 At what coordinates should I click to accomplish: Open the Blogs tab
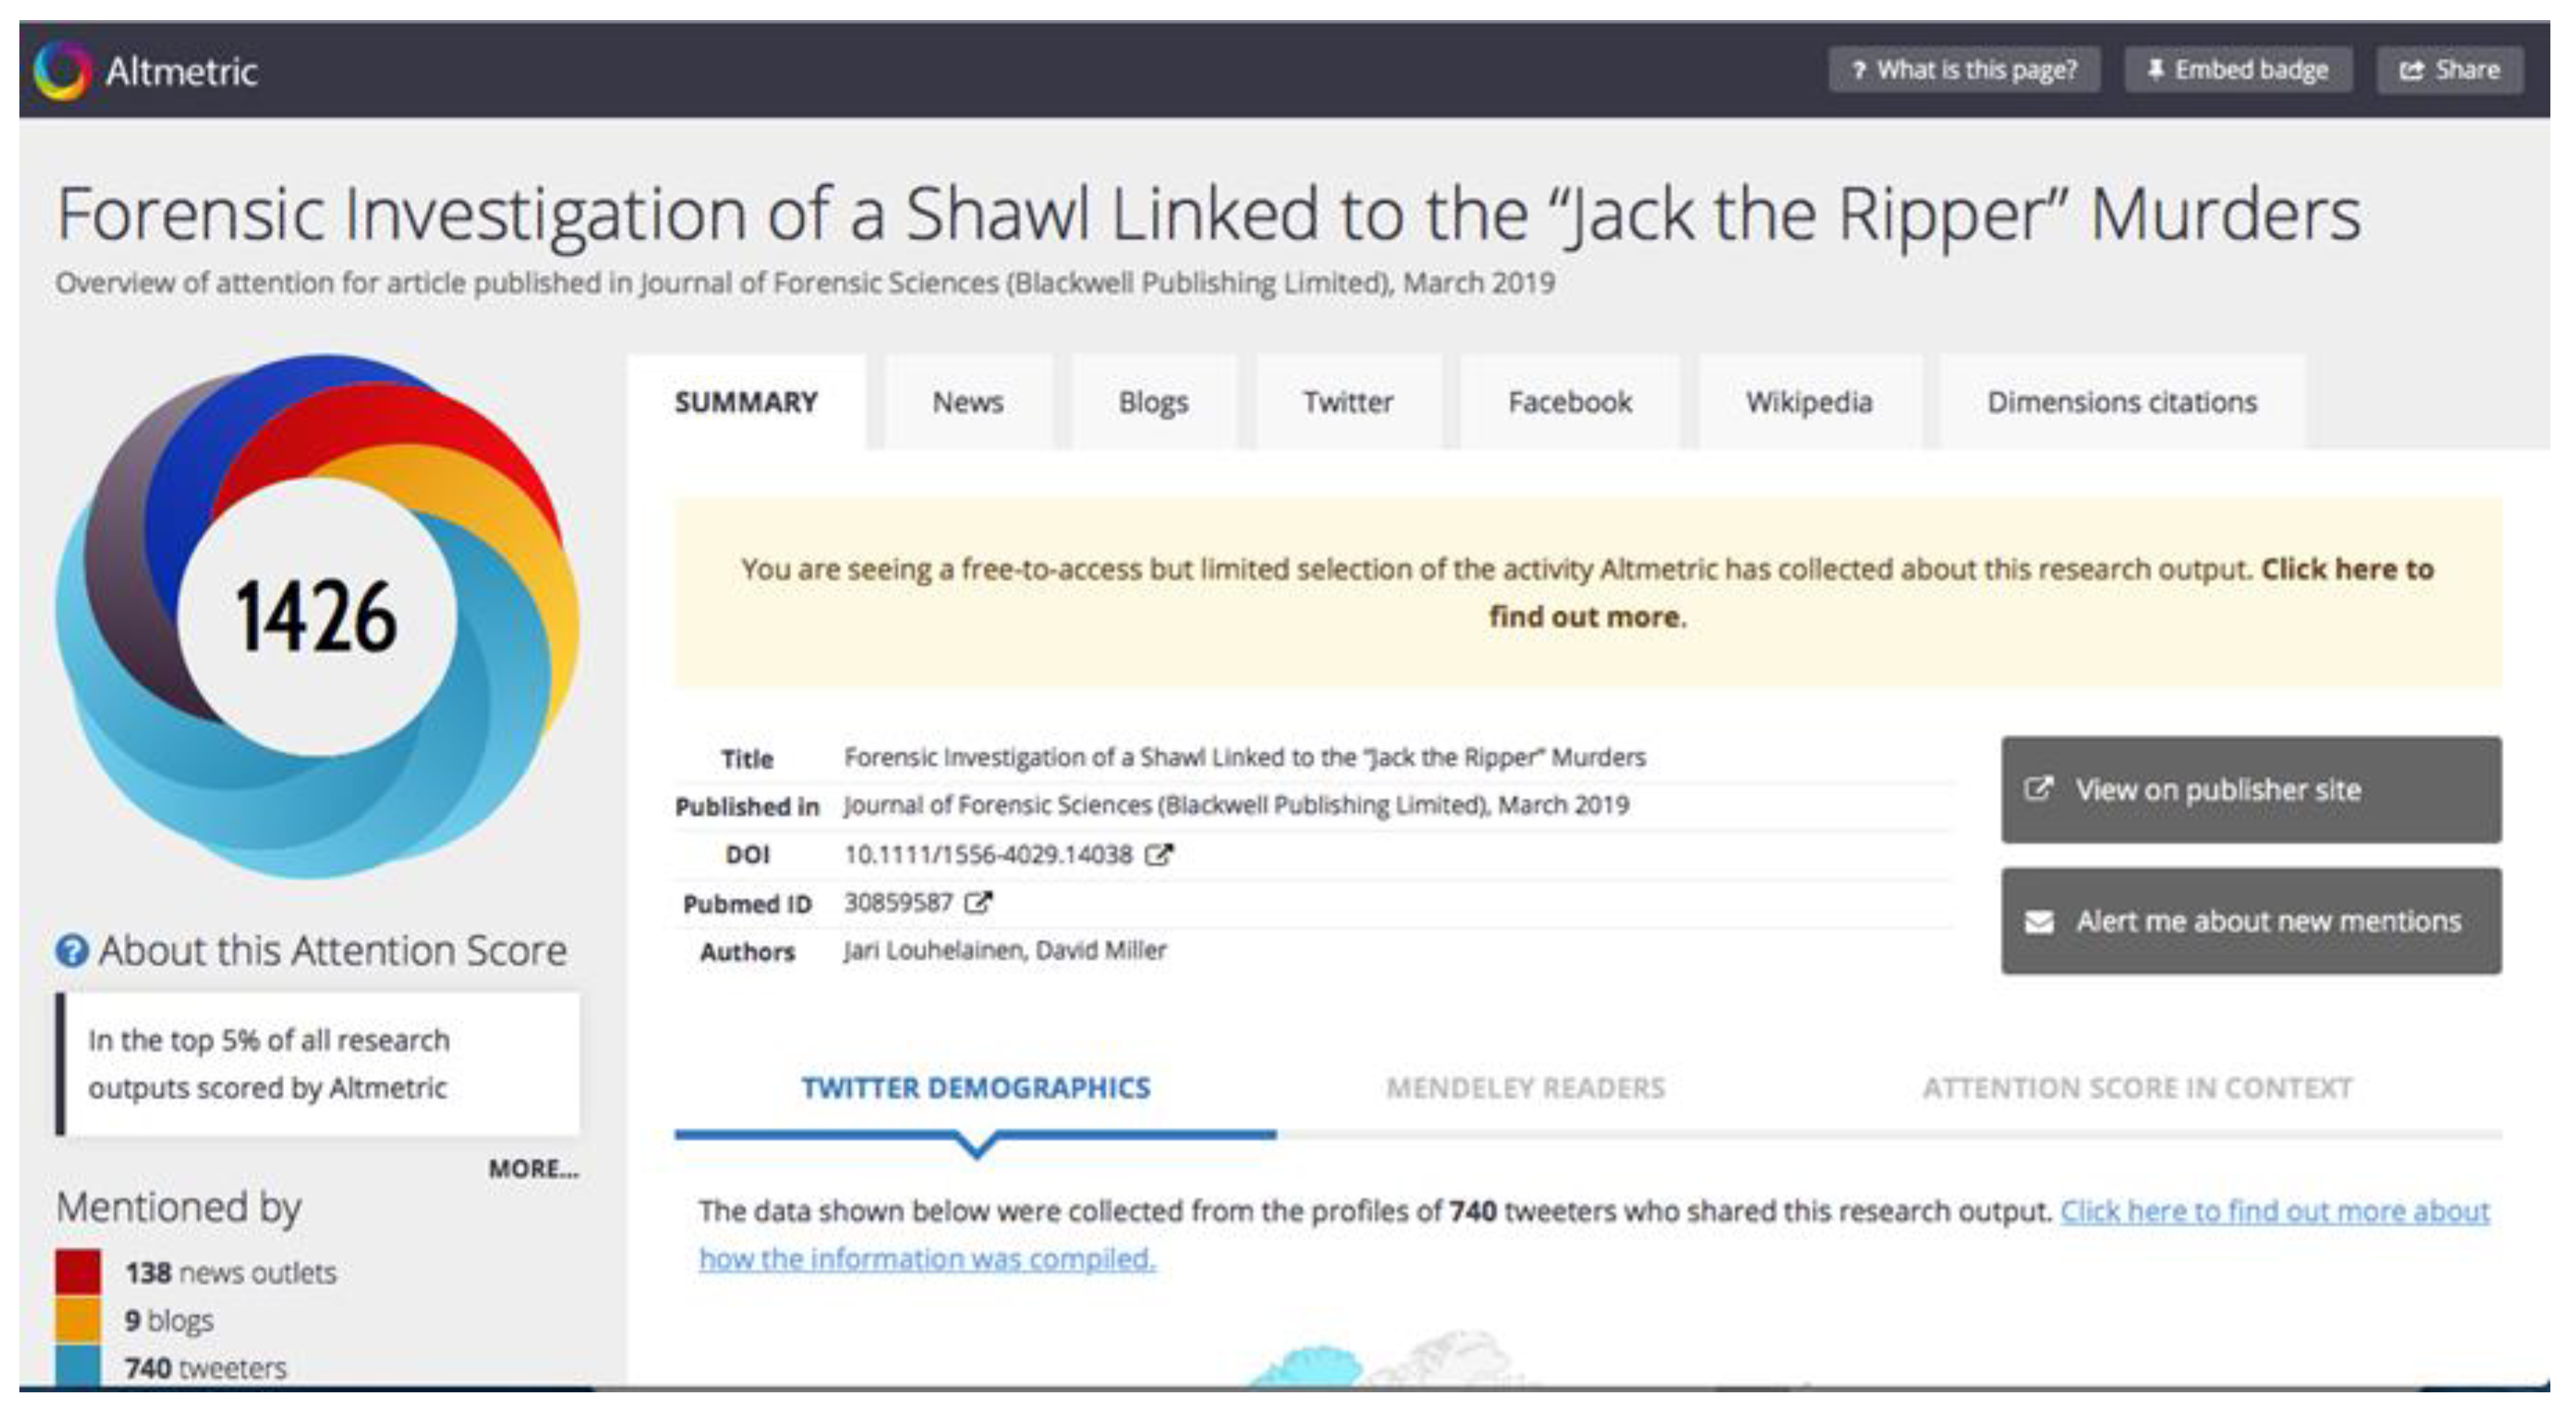(x=1153, y=402)
